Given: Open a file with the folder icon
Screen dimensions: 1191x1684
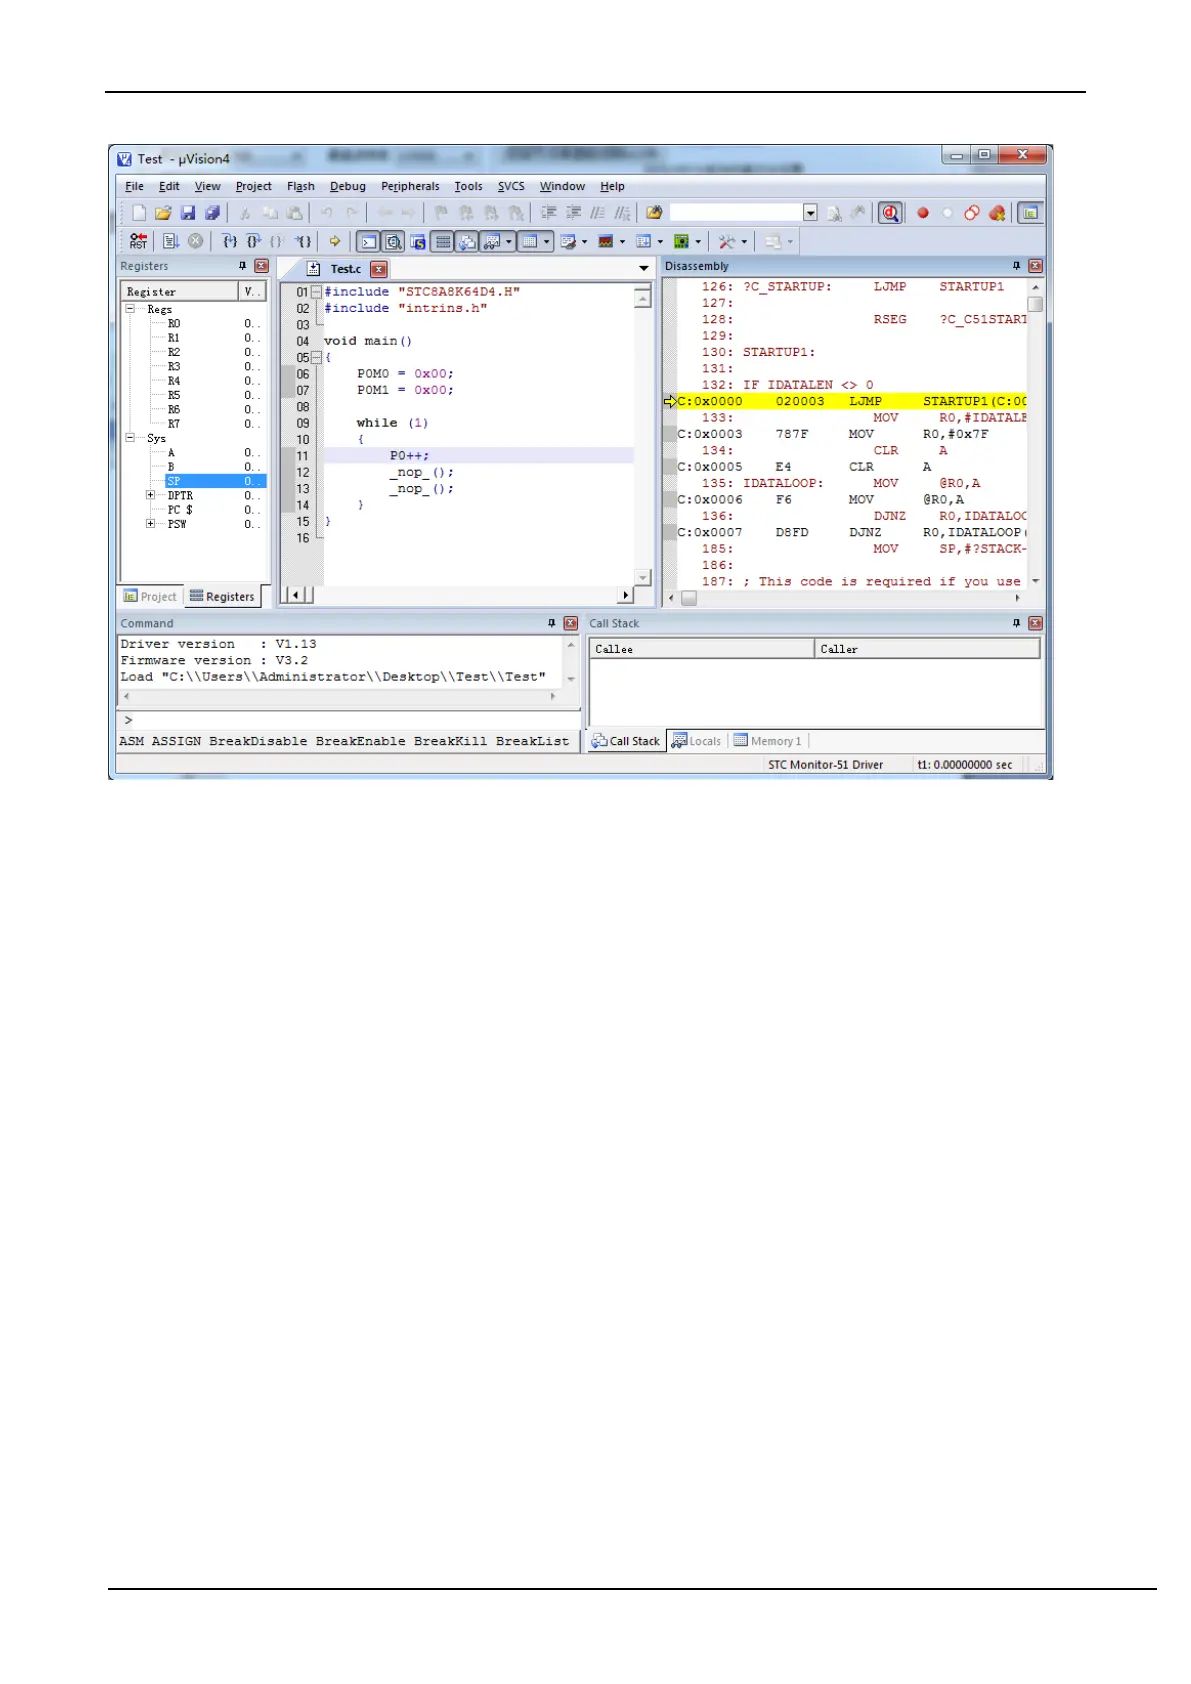Looking at the screenshot, I should 163,213.
